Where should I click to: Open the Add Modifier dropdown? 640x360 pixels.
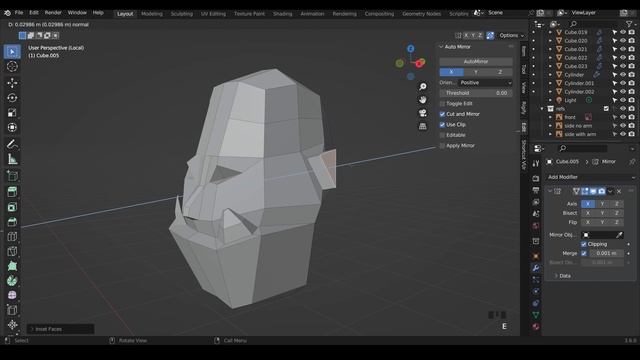[x=591, y=177]
